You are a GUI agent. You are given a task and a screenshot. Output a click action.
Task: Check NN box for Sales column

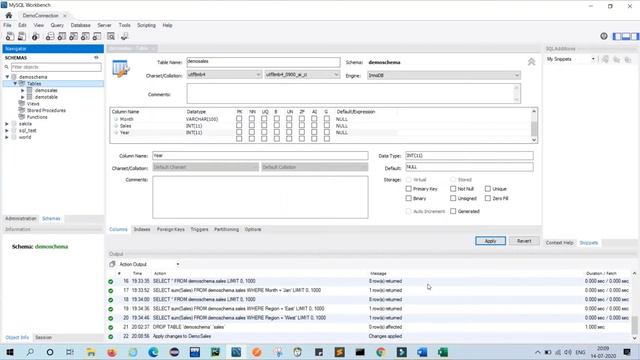(x=252, y=126)
